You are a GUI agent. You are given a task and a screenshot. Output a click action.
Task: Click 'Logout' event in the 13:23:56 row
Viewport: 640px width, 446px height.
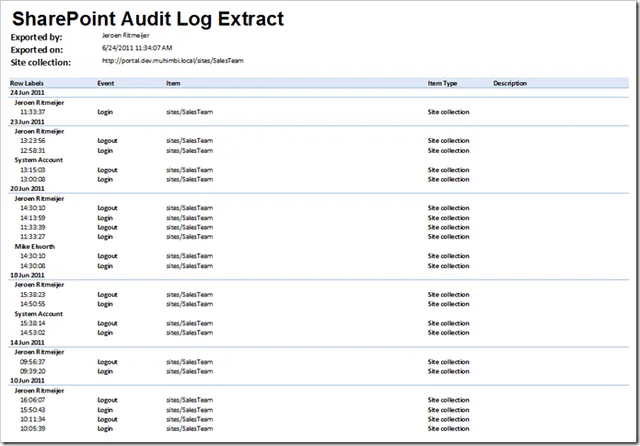coord(107,141)
